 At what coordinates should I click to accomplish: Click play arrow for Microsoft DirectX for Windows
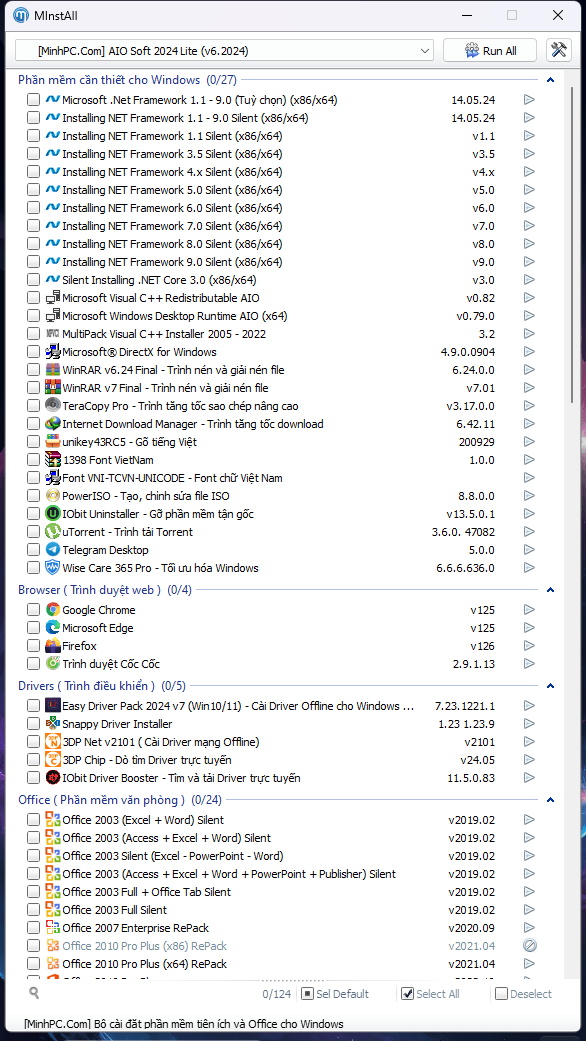(x=529, y=352)
